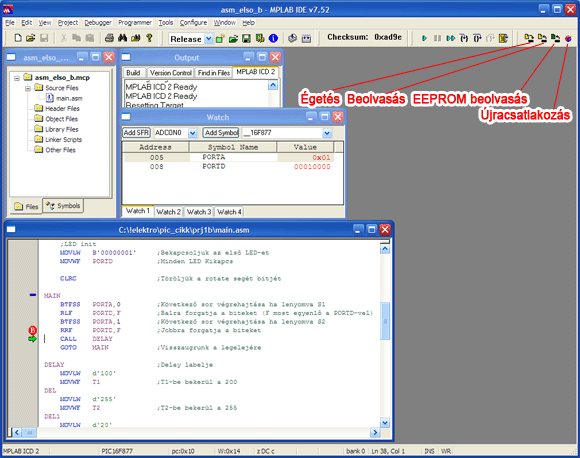Open the Debugger menu
This screenshot has width=580, height=458.
pyautogui.click(x=98, y=23)
